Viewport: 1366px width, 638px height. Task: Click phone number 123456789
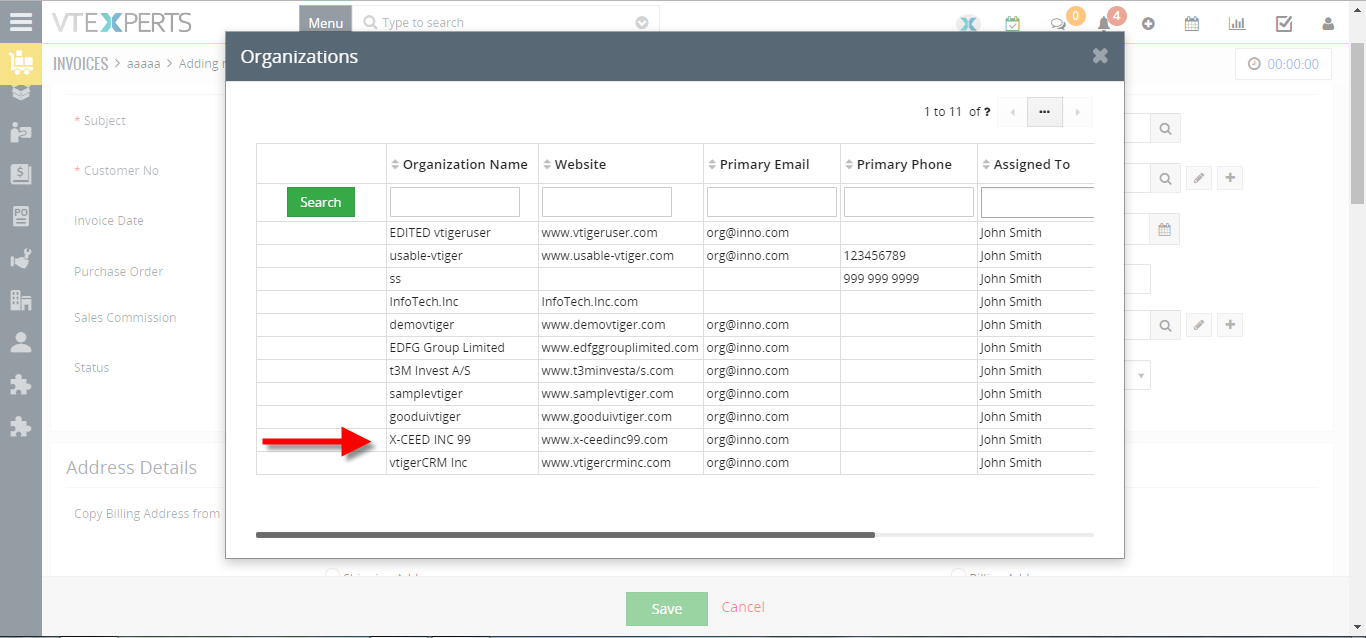click(875, 256)
